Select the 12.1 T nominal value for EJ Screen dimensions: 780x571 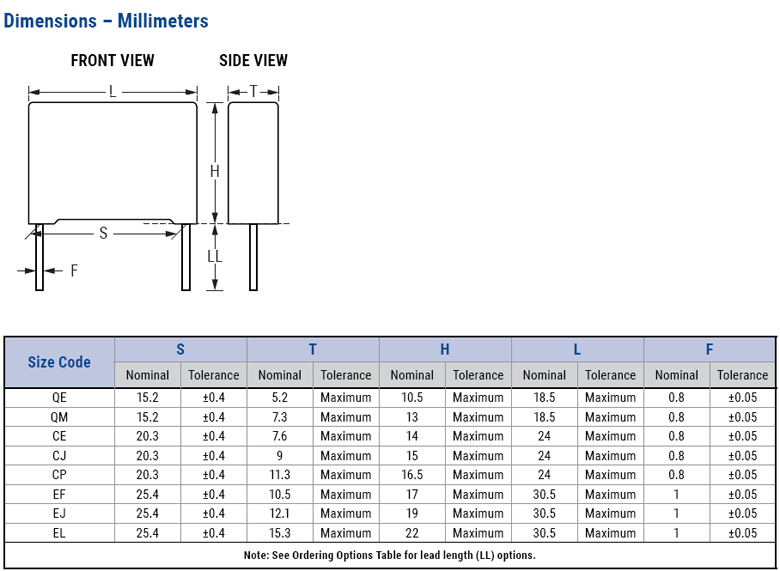[279, 514]
